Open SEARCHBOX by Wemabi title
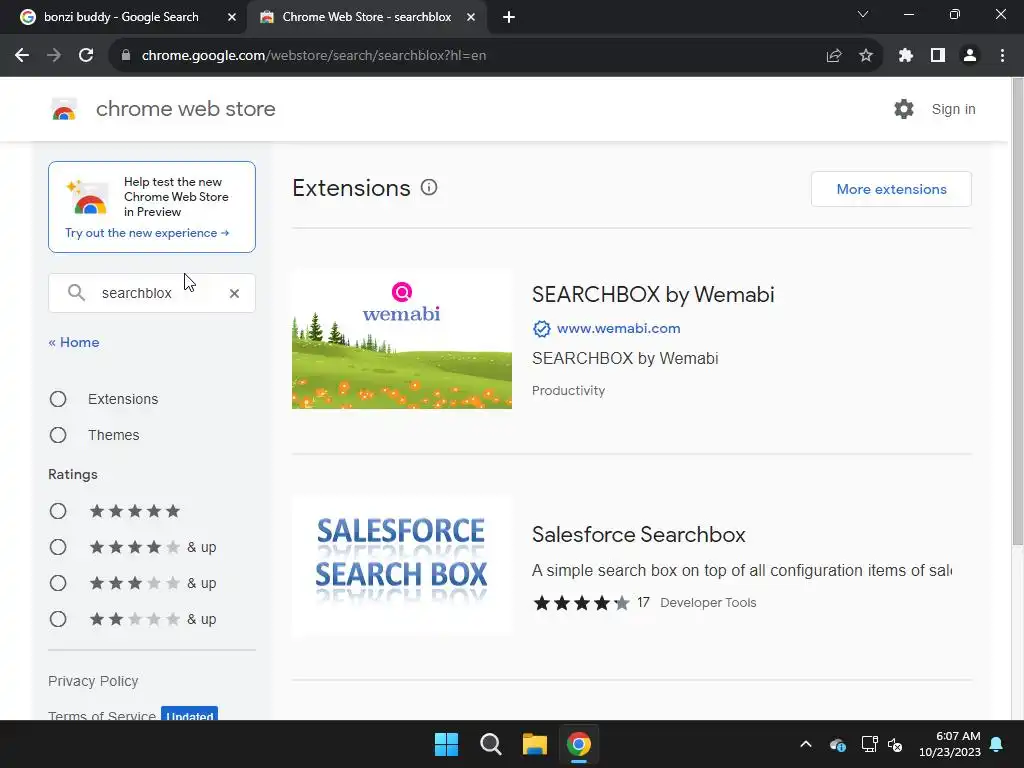 coord(653,295)
